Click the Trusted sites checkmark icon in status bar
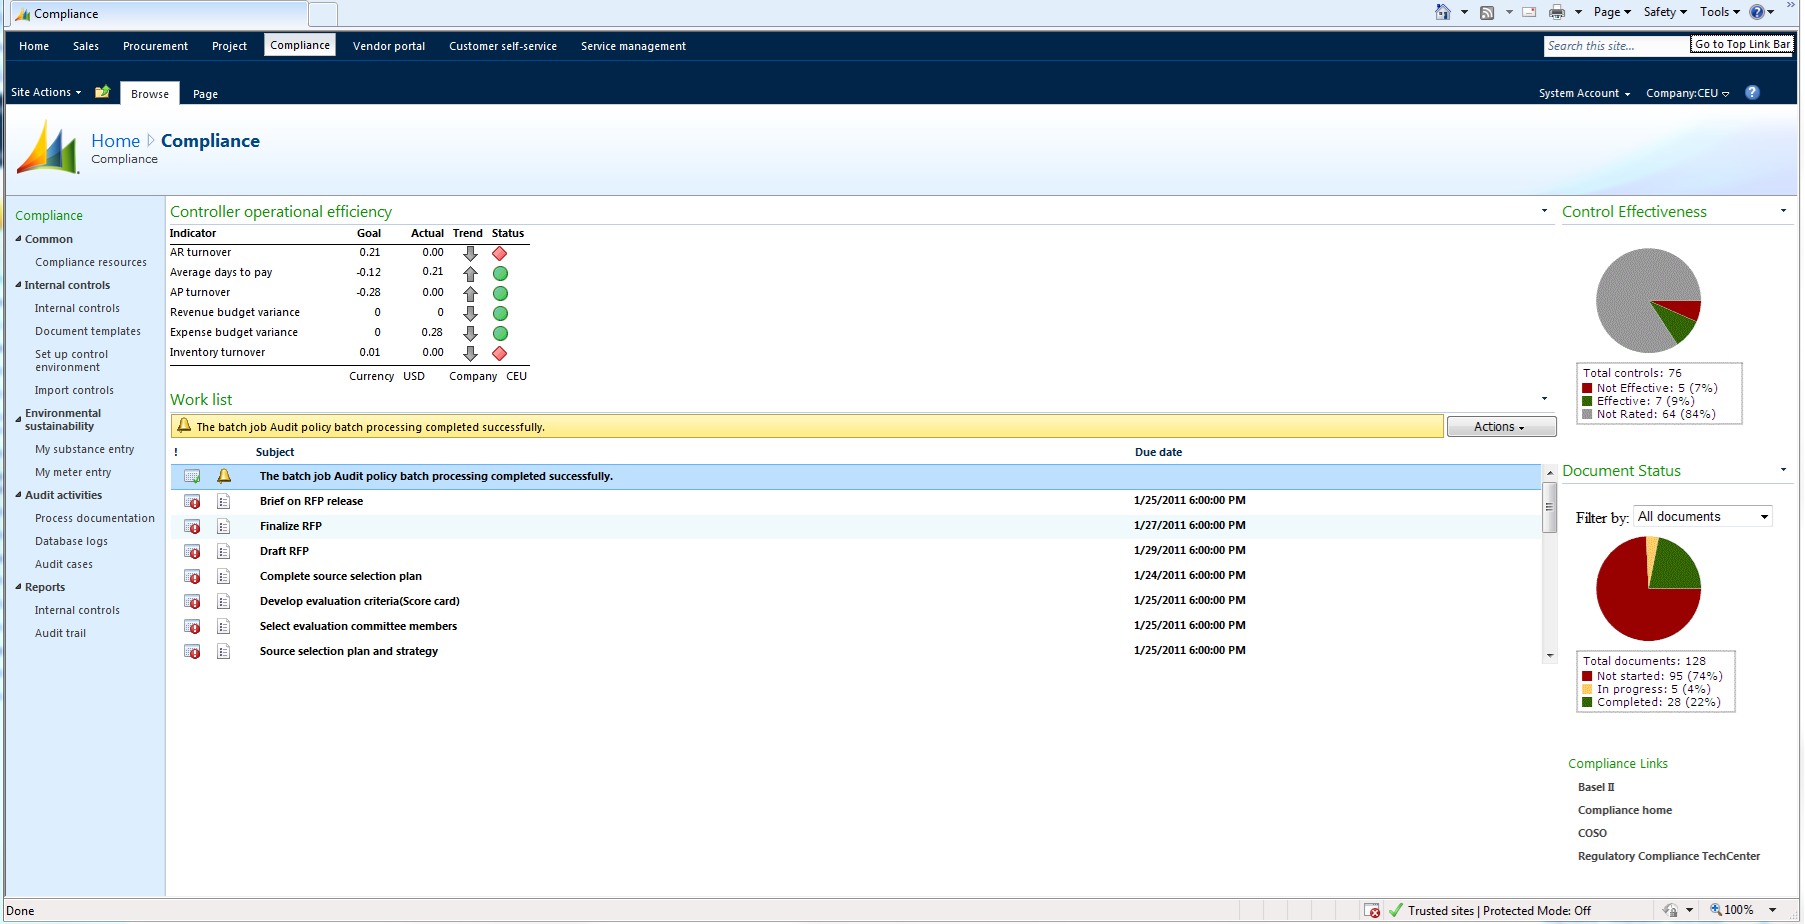The height and width of the screenshot is (924, 1805). tap(1396, 910)
